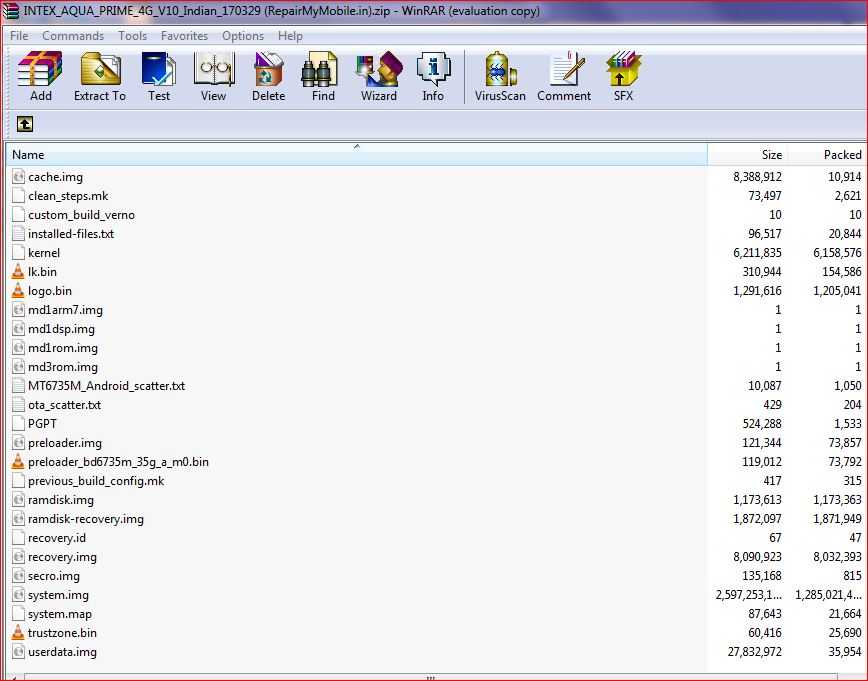Show archive Info from toolbar
Screen dimensions: 868x681
pyautogui.click(x=433, y=76)
